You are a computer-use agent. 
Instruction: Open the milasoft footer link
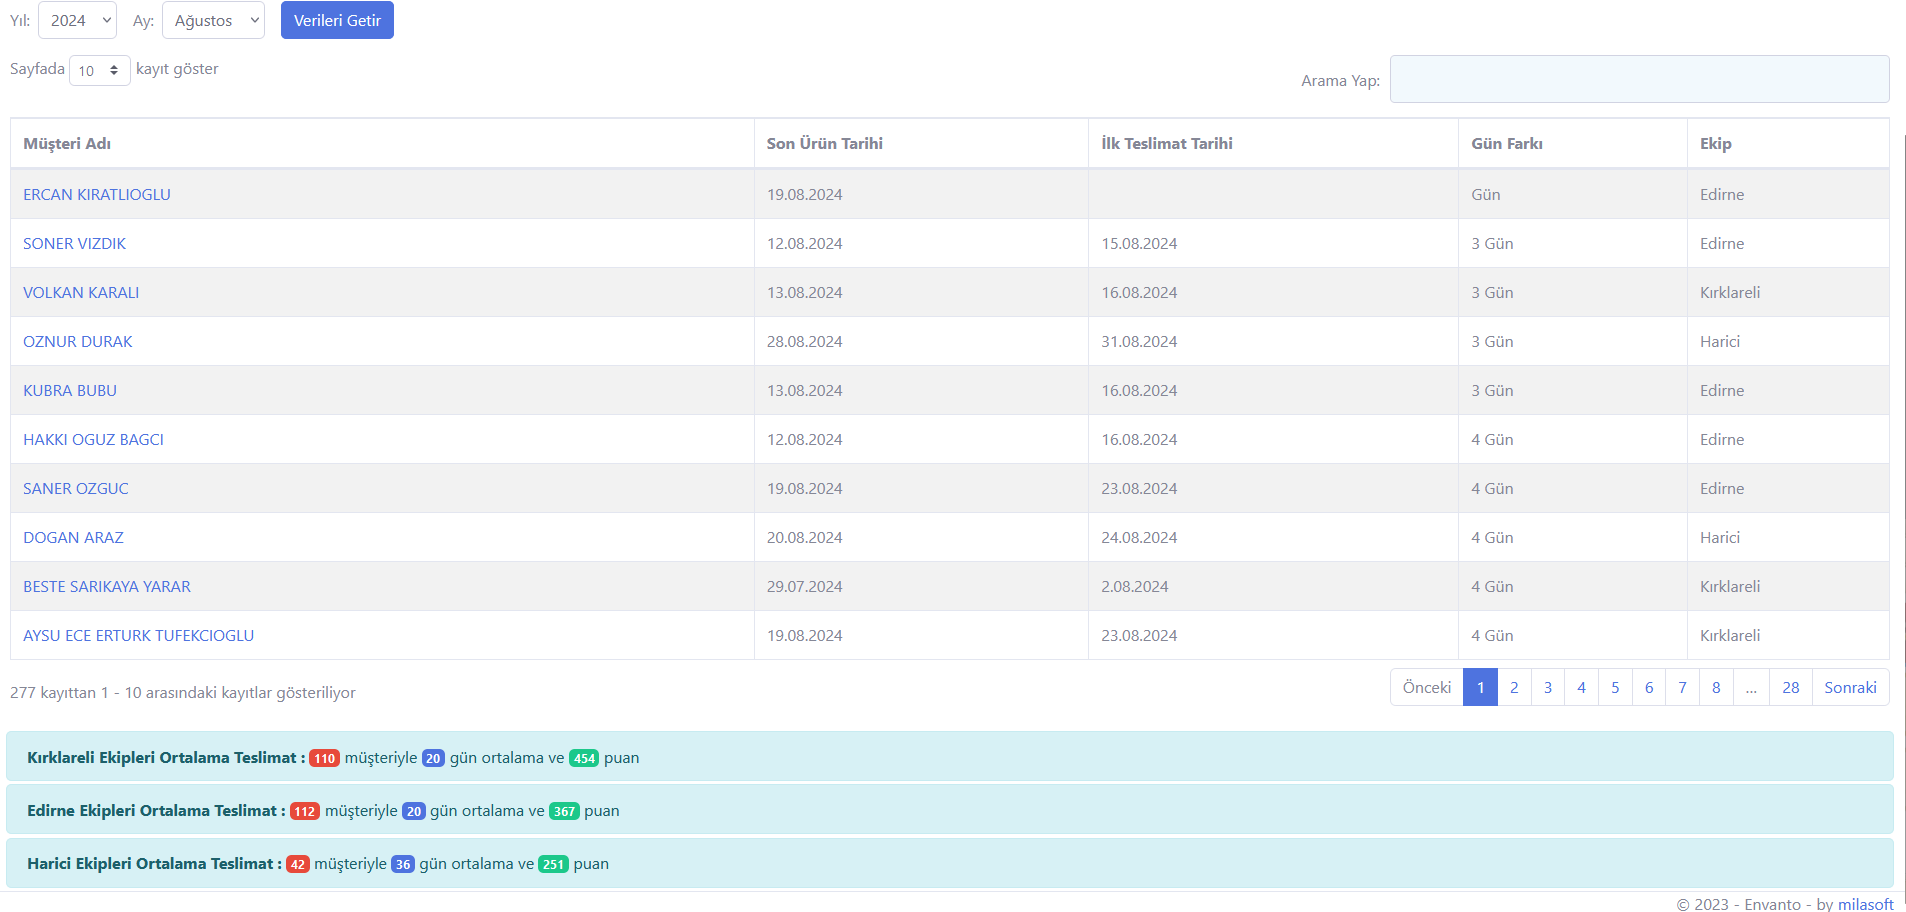(1865, 904)
